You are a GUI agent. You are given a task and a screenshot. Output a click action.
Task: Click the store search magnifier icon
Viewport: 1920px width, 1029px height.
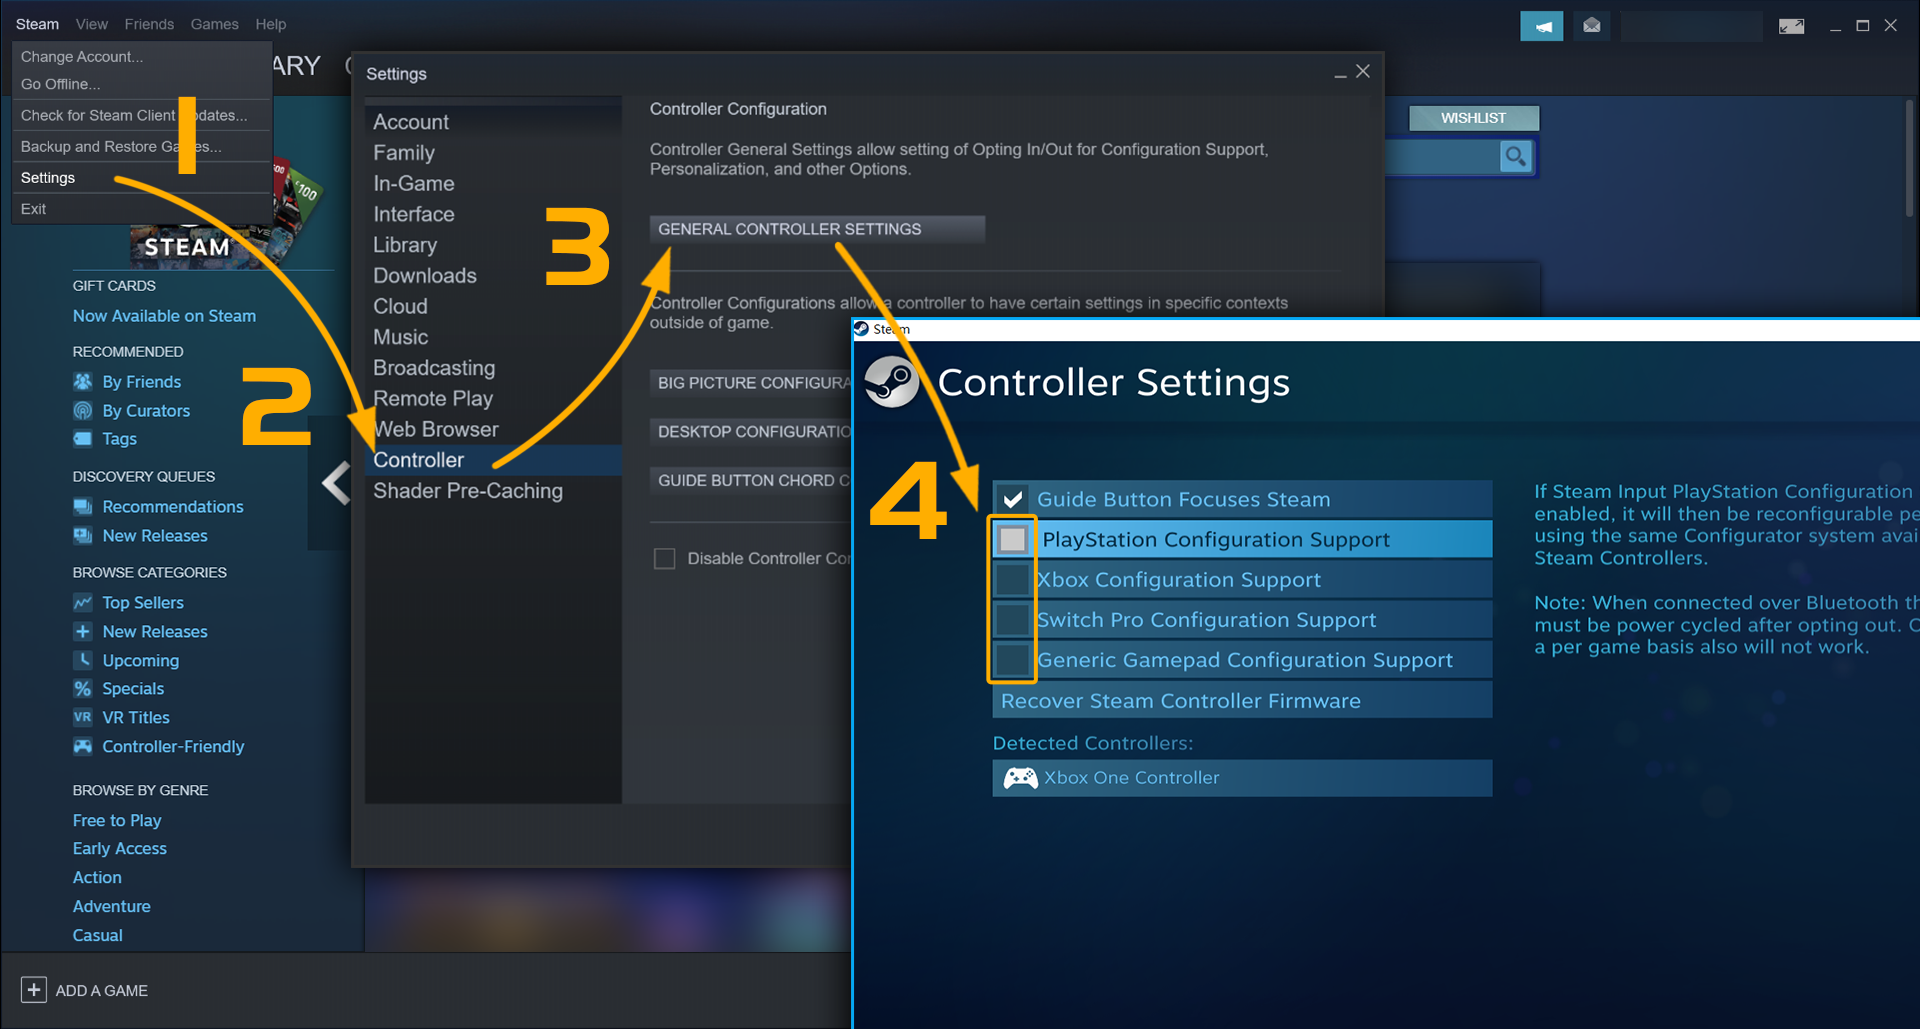point(1515,157)
